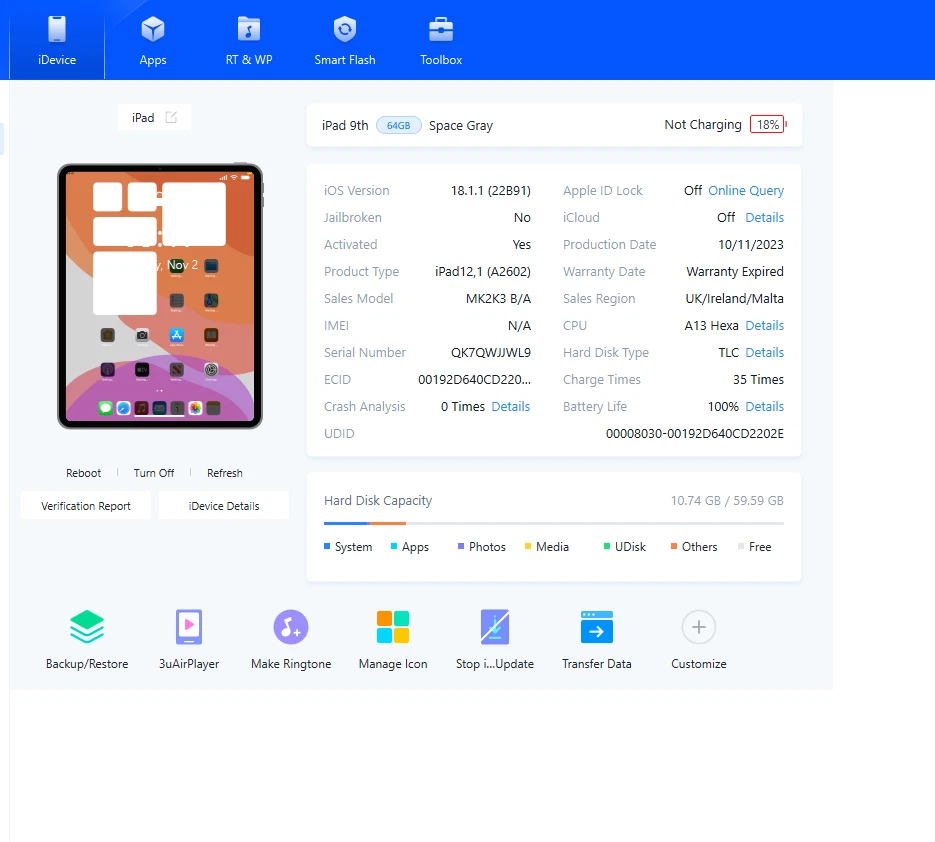Screen dimensions: 935x842
Task: Click Turn Off for the device
Action: click(154, 473)
